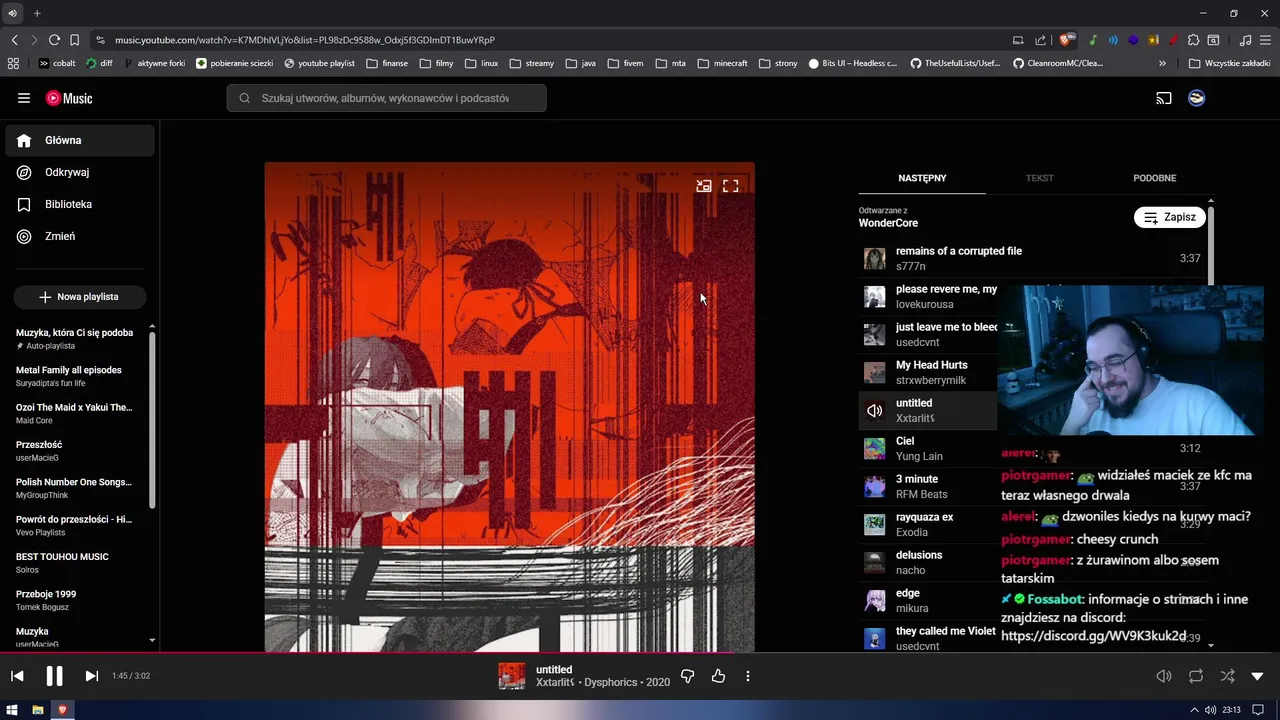Save the queue with the Zapisz button
The height and width of the screenshot is (720, 1280).
(1170, 217)
